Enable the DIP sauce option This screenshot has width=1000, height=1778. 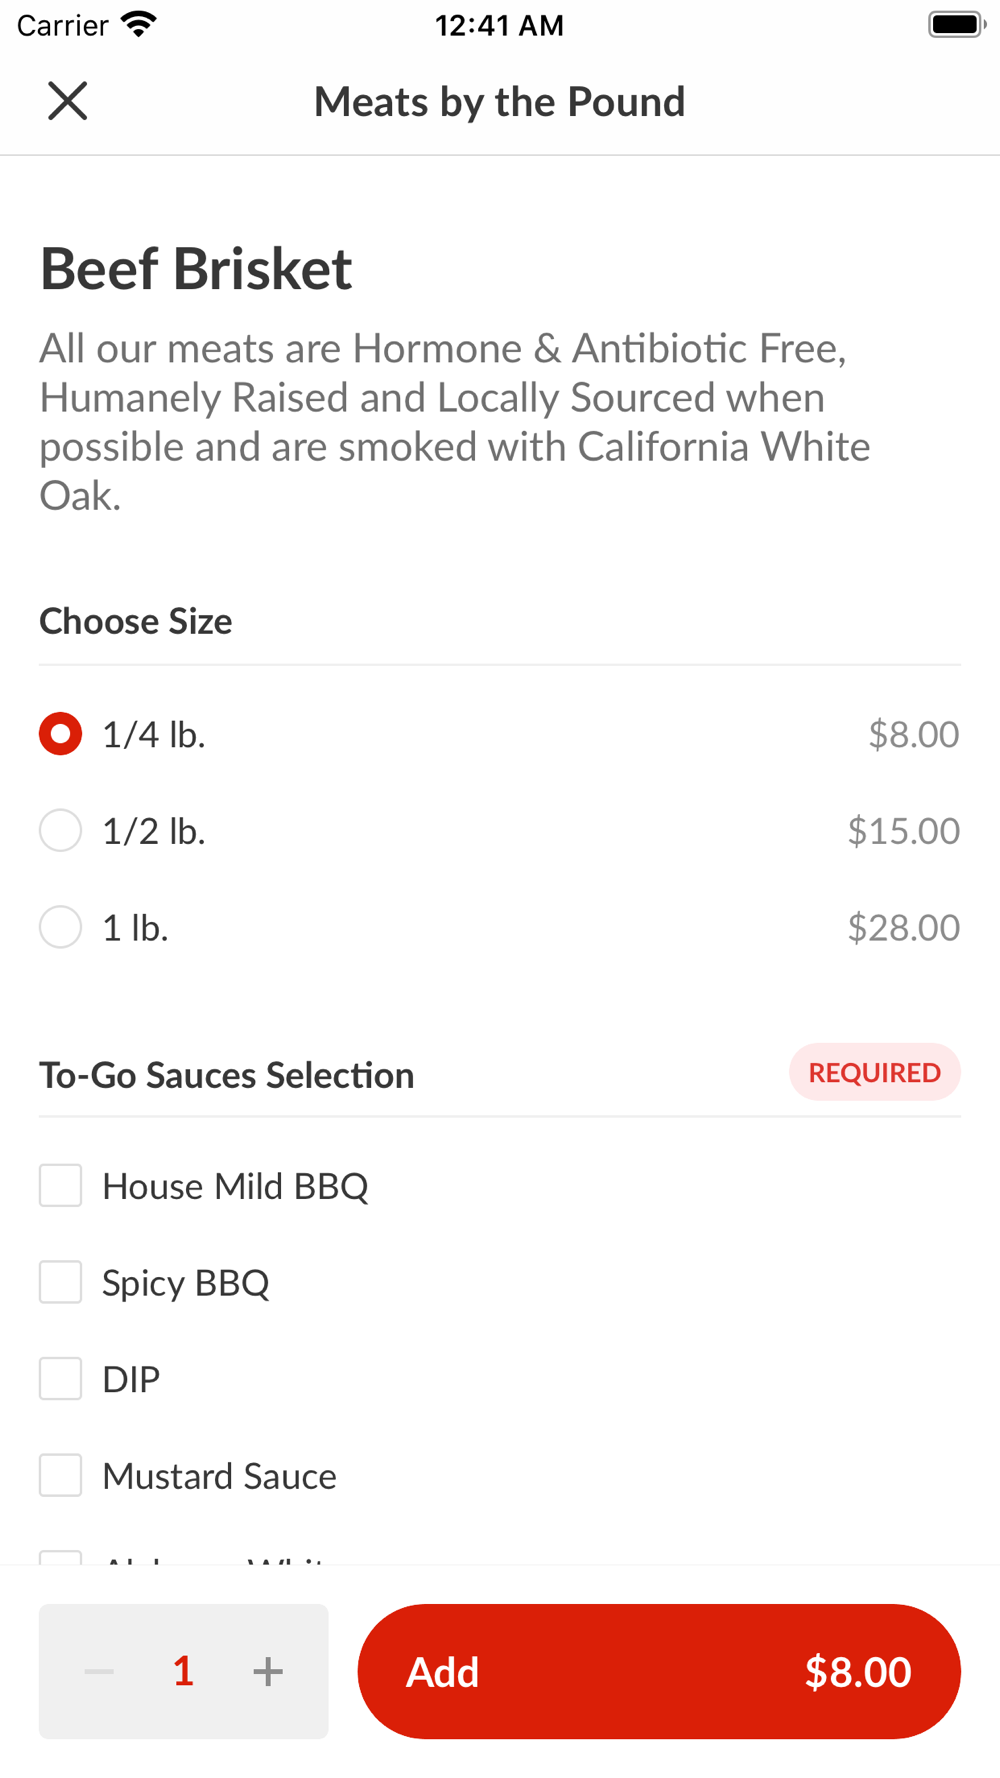[61, 1379]
